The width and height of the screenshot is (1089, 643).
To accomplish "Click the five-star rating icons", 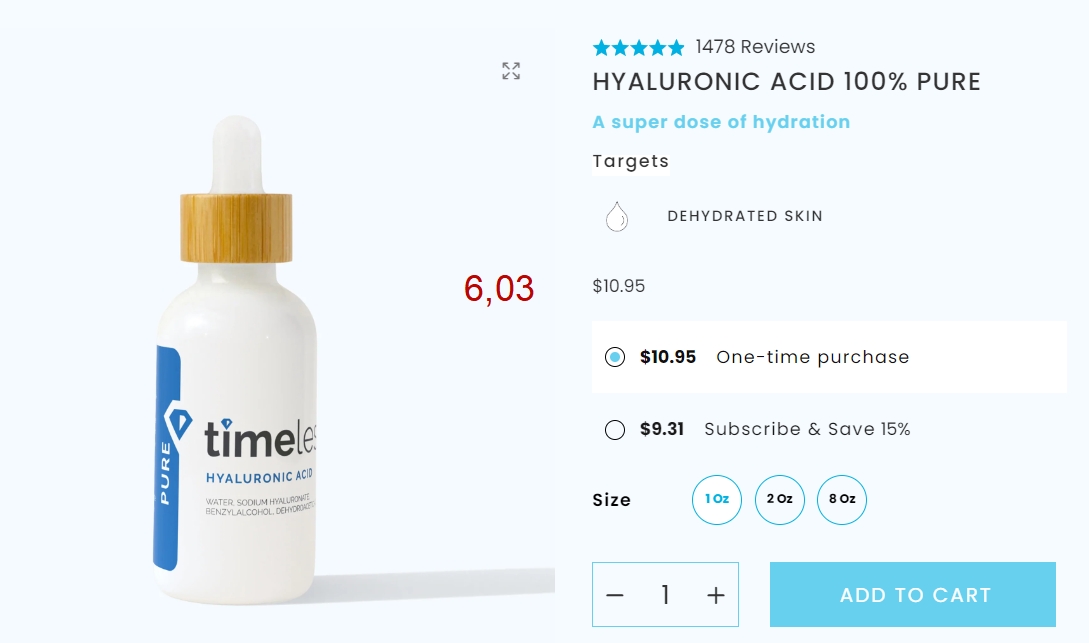I will [x=638, y=47].
